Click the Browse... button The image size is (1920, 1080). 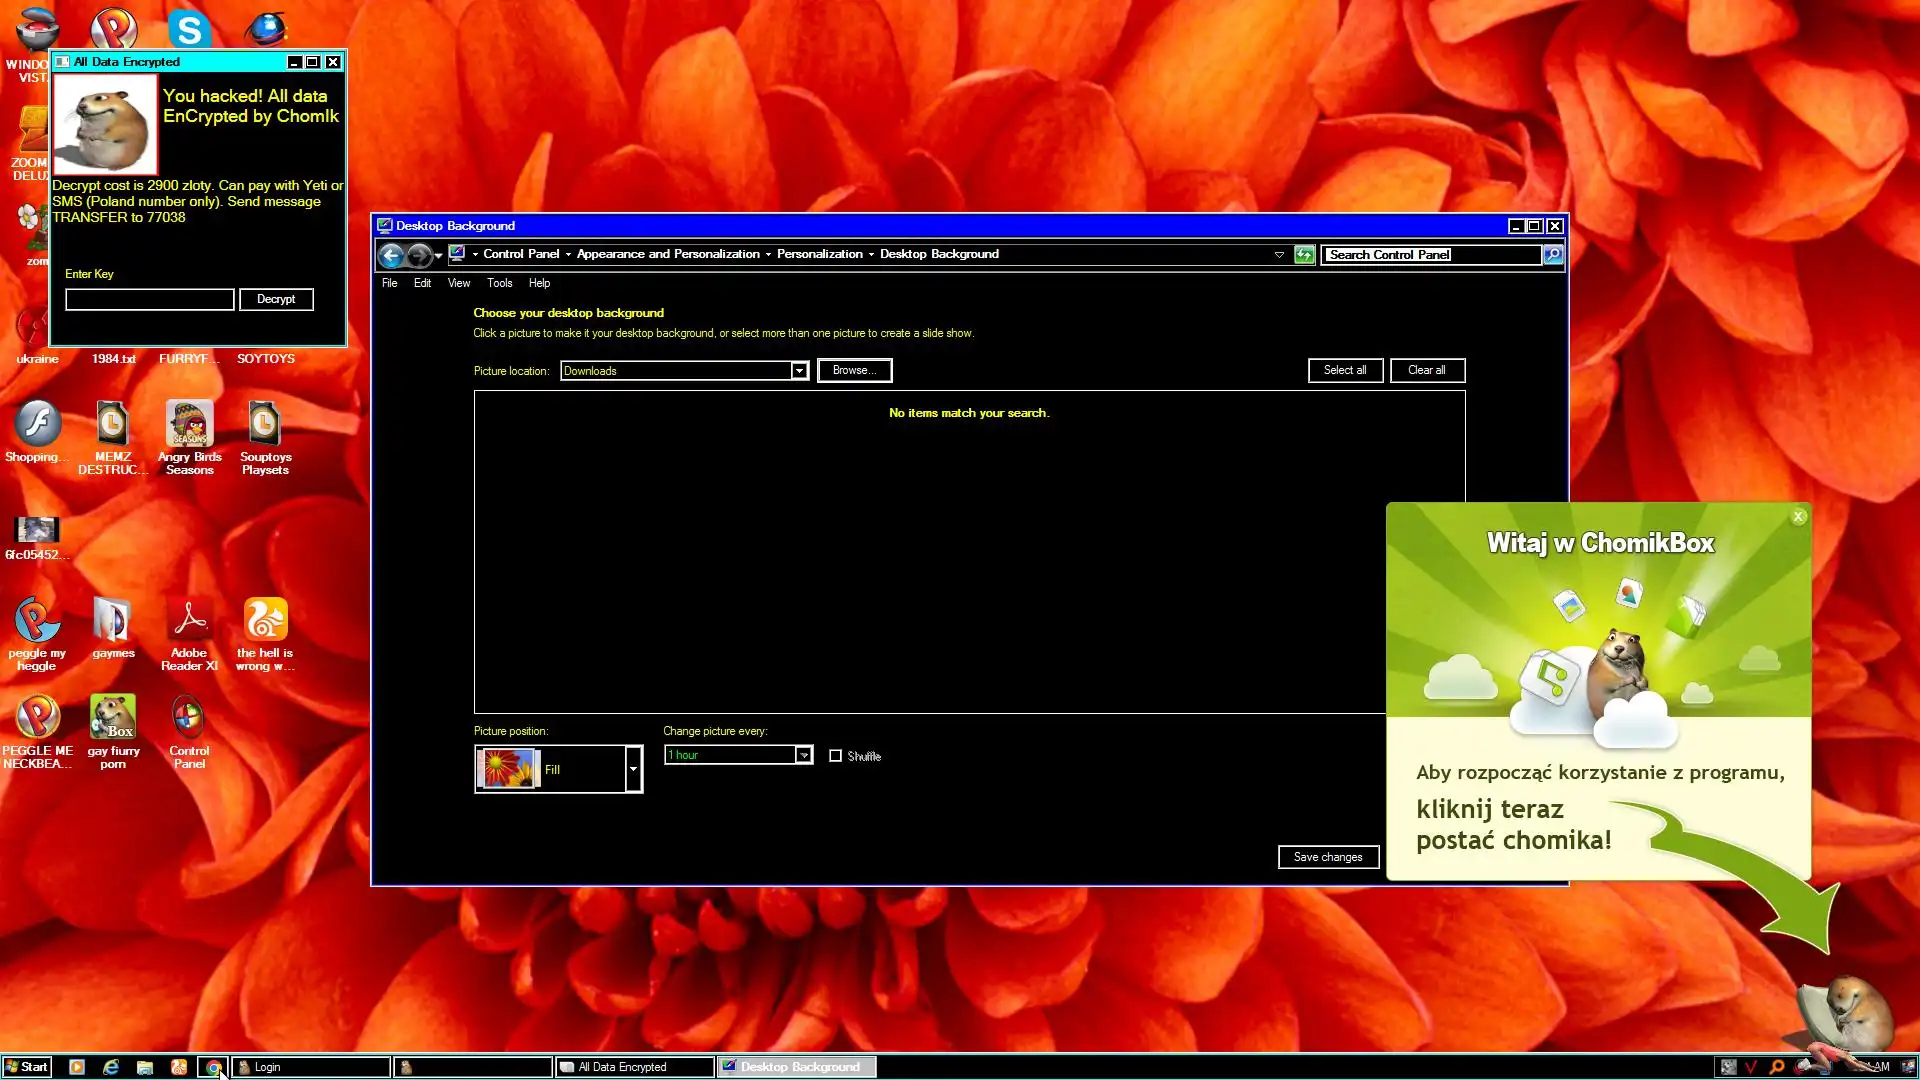[854, 370]
